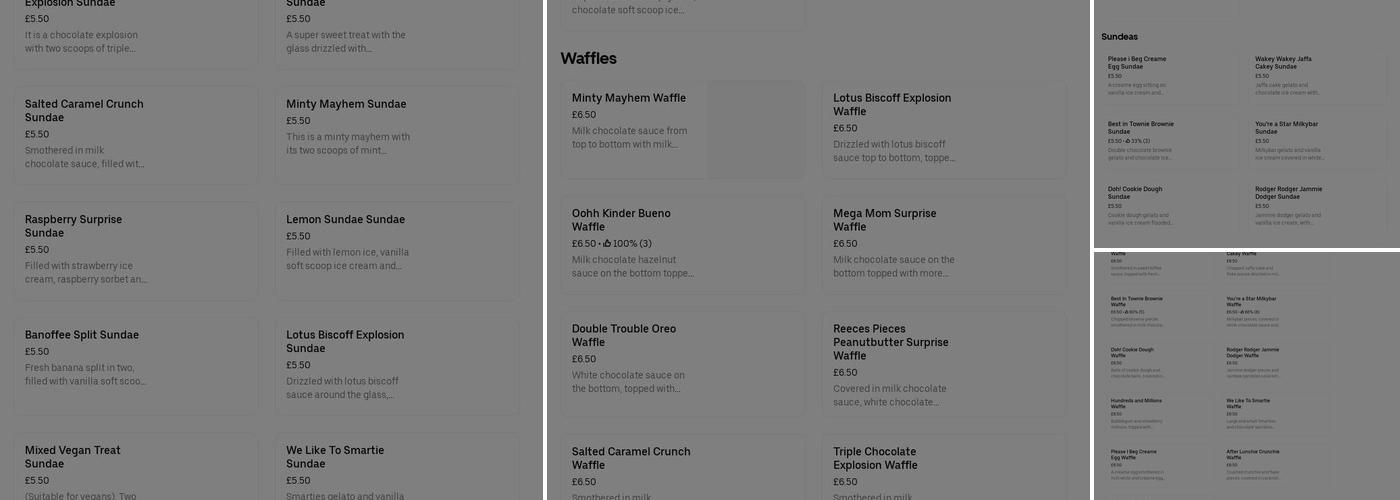Pick the Triple Chocolate Explosion Waffle
1400x500 pixels.
click(x=944, y=470)
